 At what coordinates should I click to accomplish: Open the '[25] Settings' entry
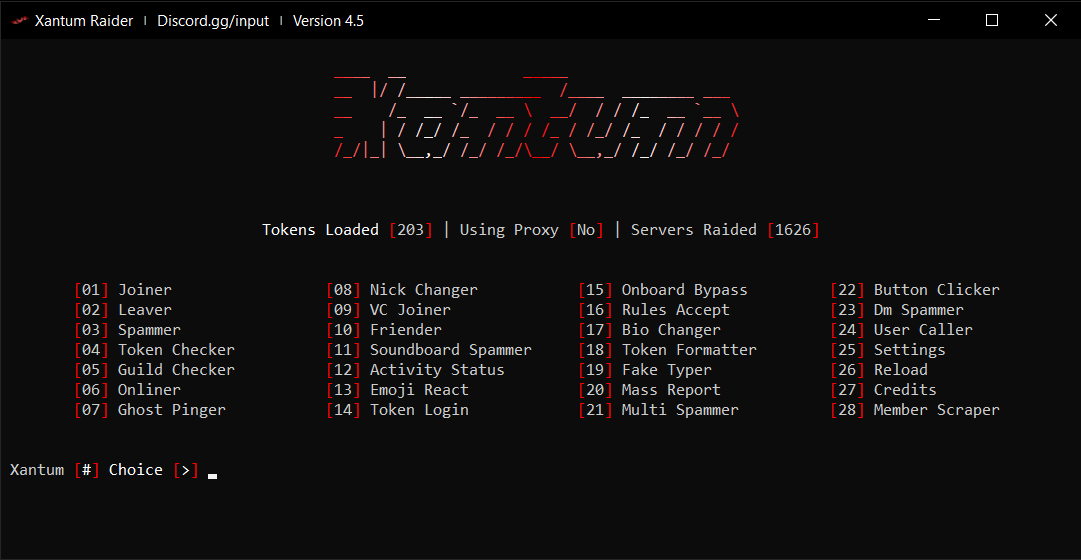(x=888, y=350)
